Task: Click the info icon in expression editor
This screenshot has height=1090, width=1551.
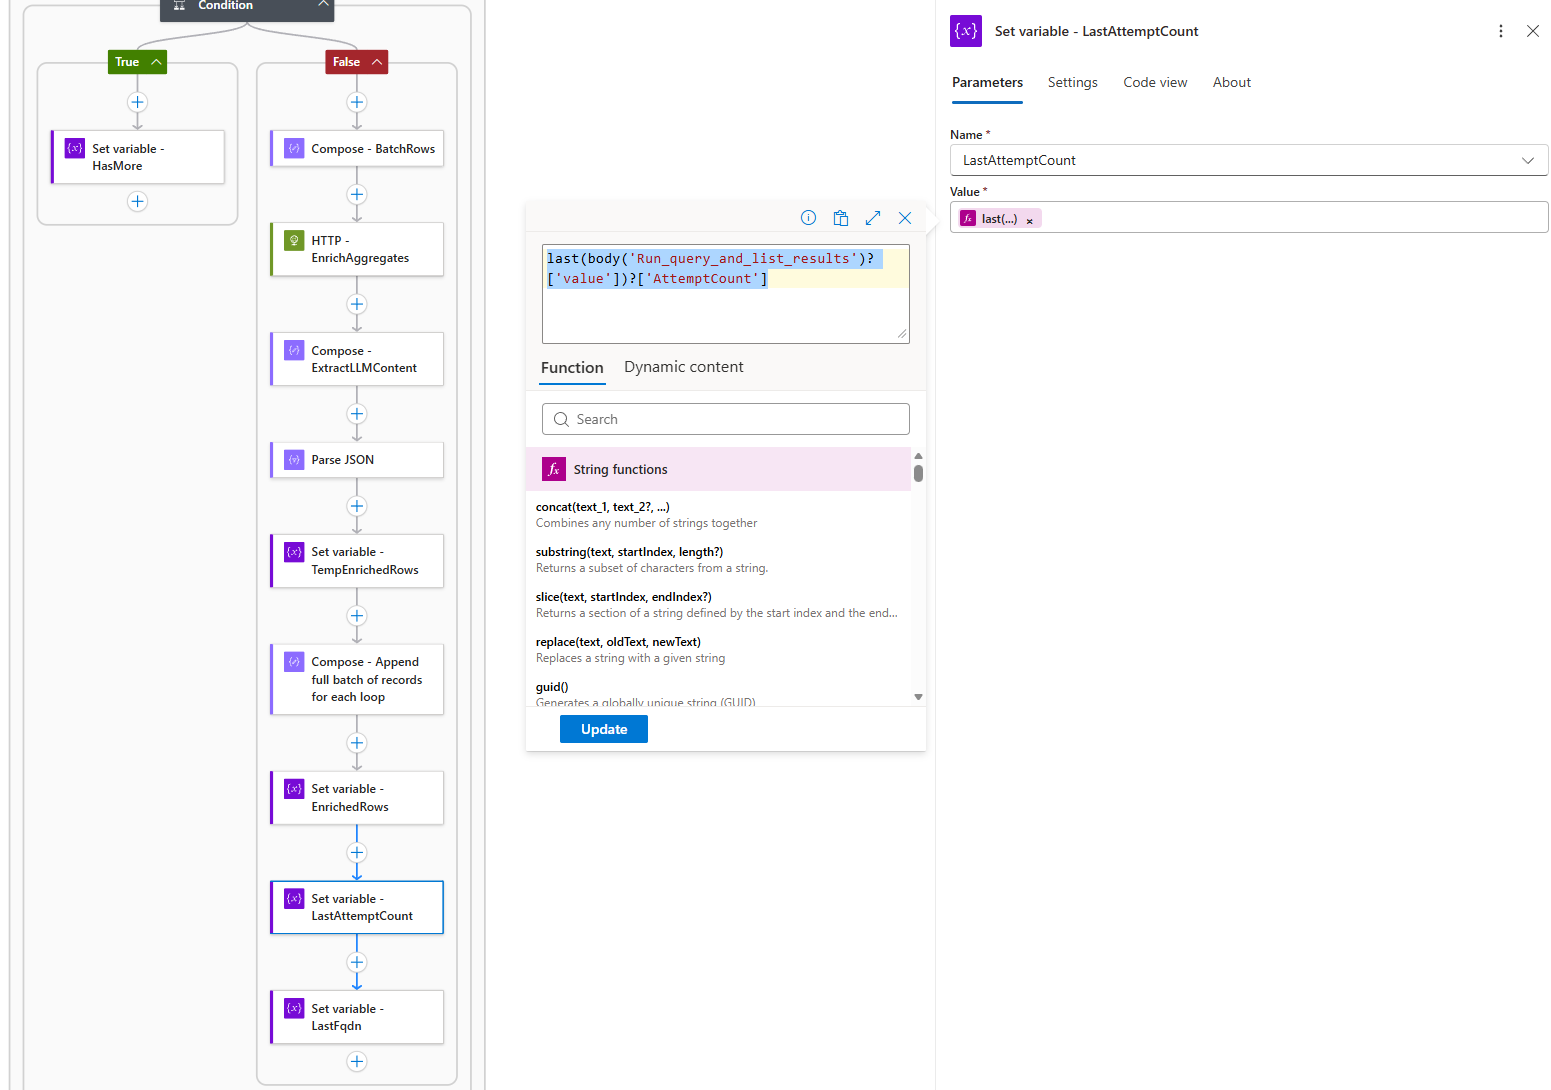Action: tap(808, 218)
